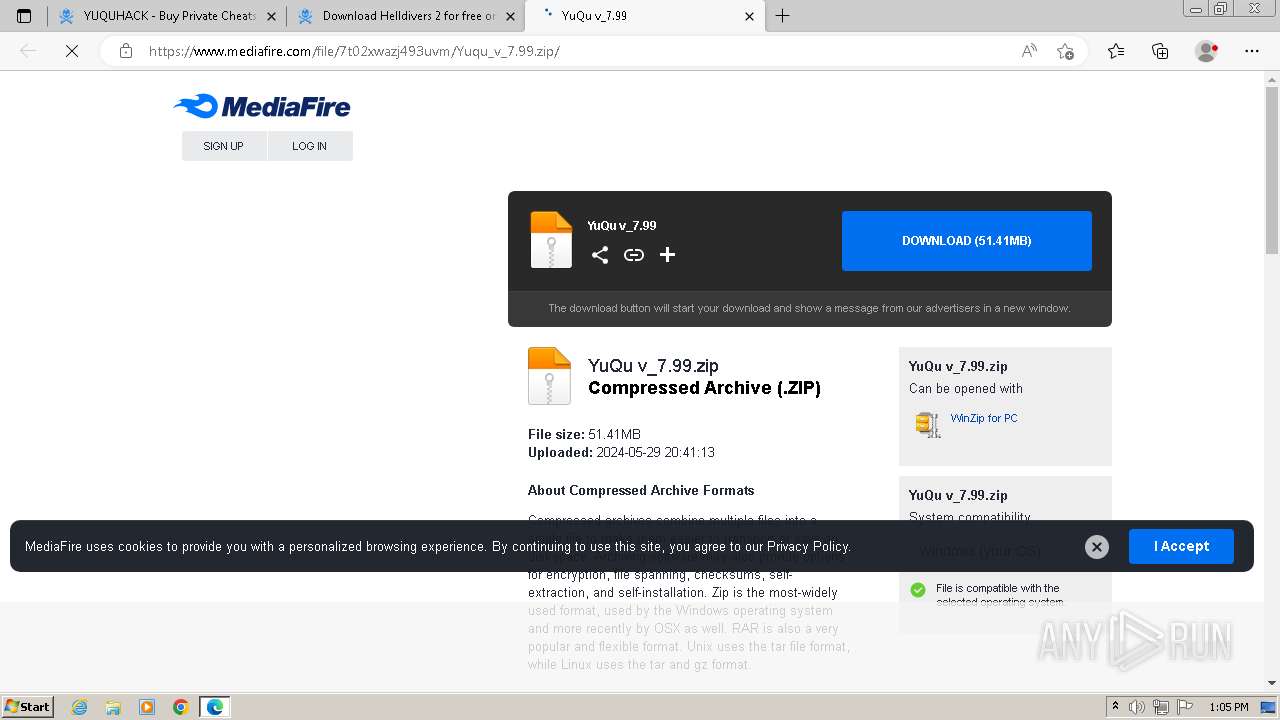This screenshot has width=1280, height=720.
Task: Go back with browser back arrow
Action: 28,51
